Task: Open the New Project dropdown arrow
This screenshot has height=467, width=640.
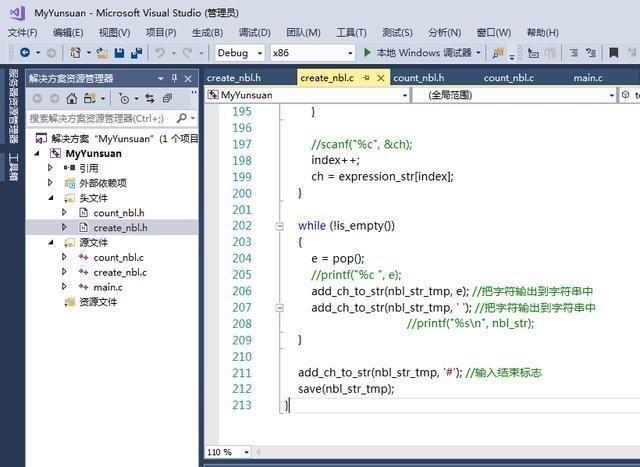Action: pos(89,53)
